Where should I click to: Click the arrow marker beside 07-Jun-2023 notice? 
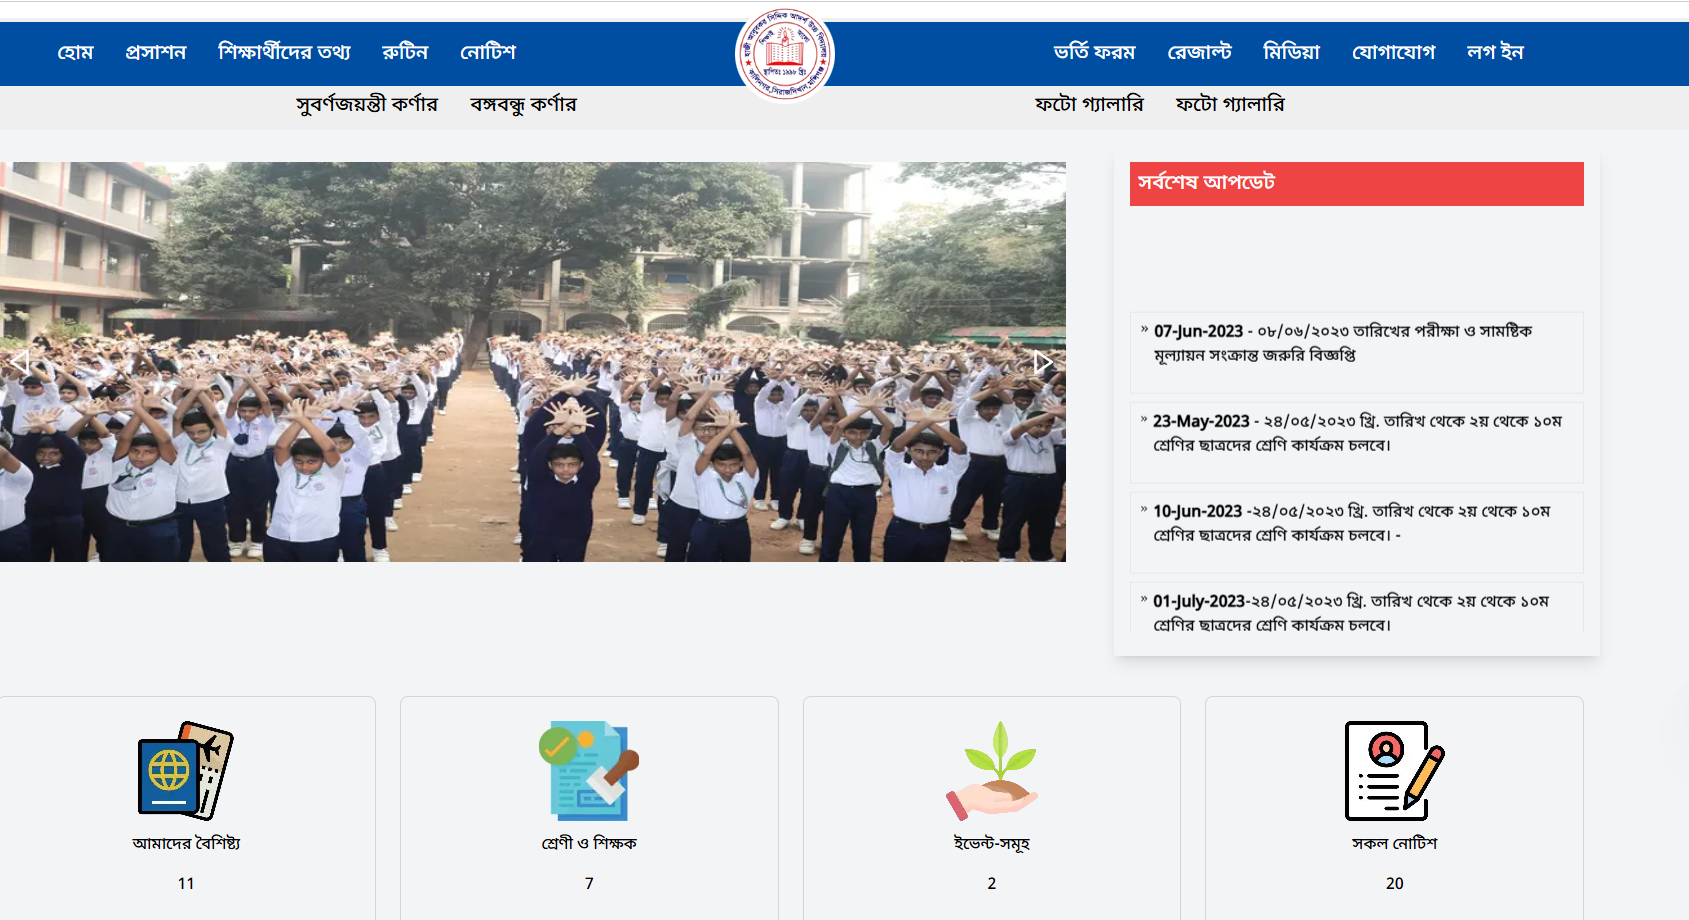pos(1144,327)
